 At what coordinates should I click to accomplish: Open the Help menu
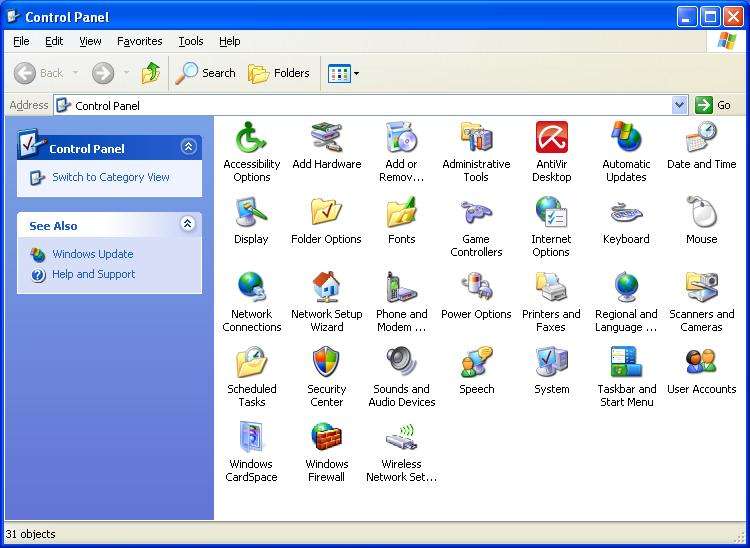(230, 41)
